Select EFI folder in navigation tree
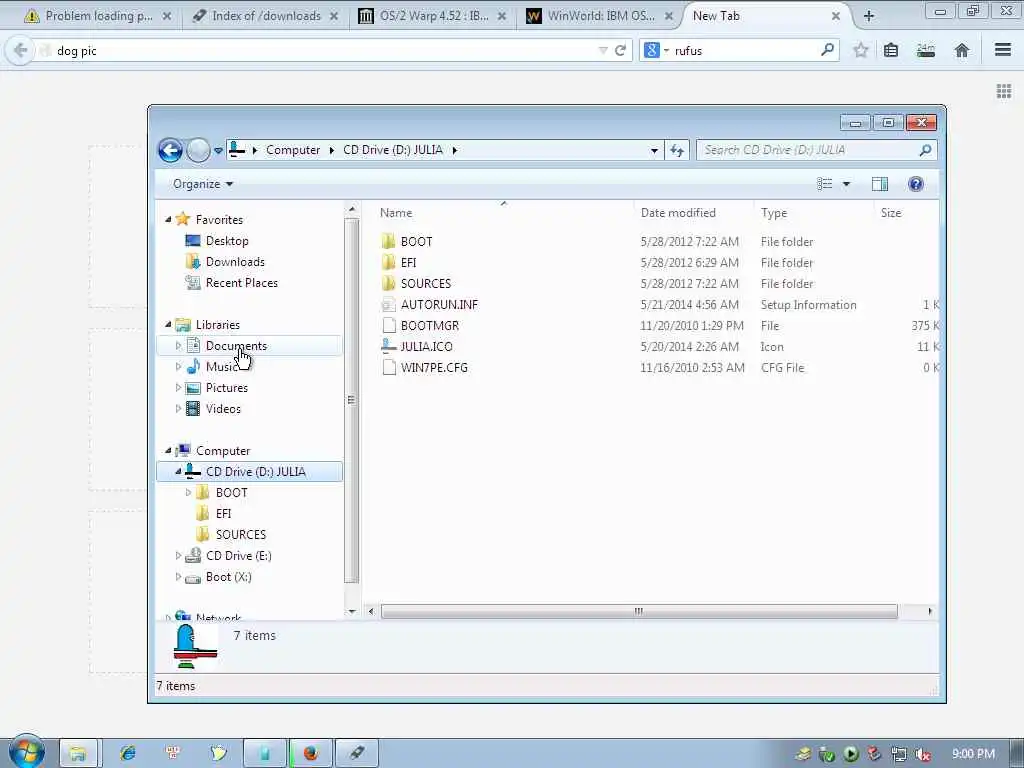Screen dimensions: 1024x768 pos(223,514)
